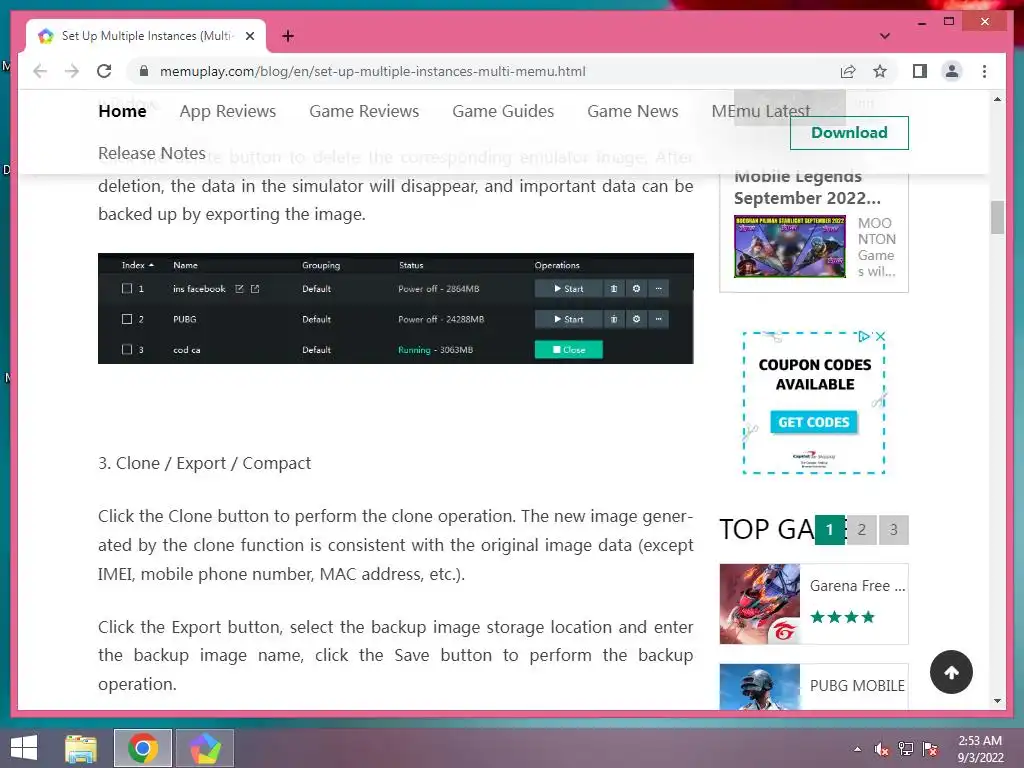Open the MEmu taskbar icon
The width and height of the screenshot is (1024, 768).
[205, 748]
